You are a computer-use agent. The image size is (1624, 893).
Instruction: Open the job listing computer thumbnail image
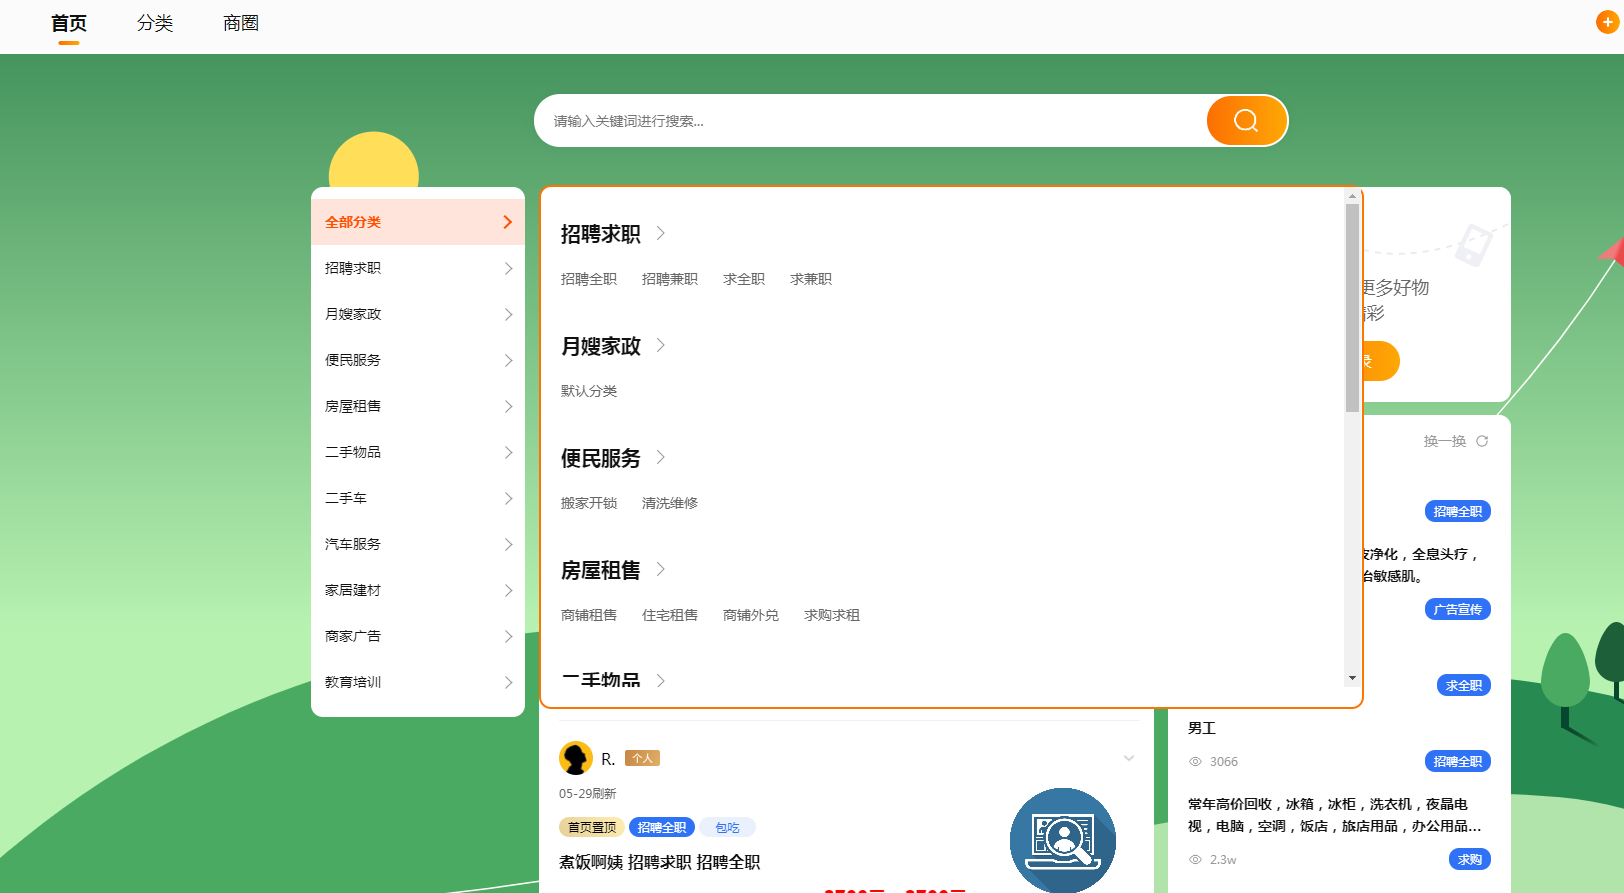tap(1062, 840)
